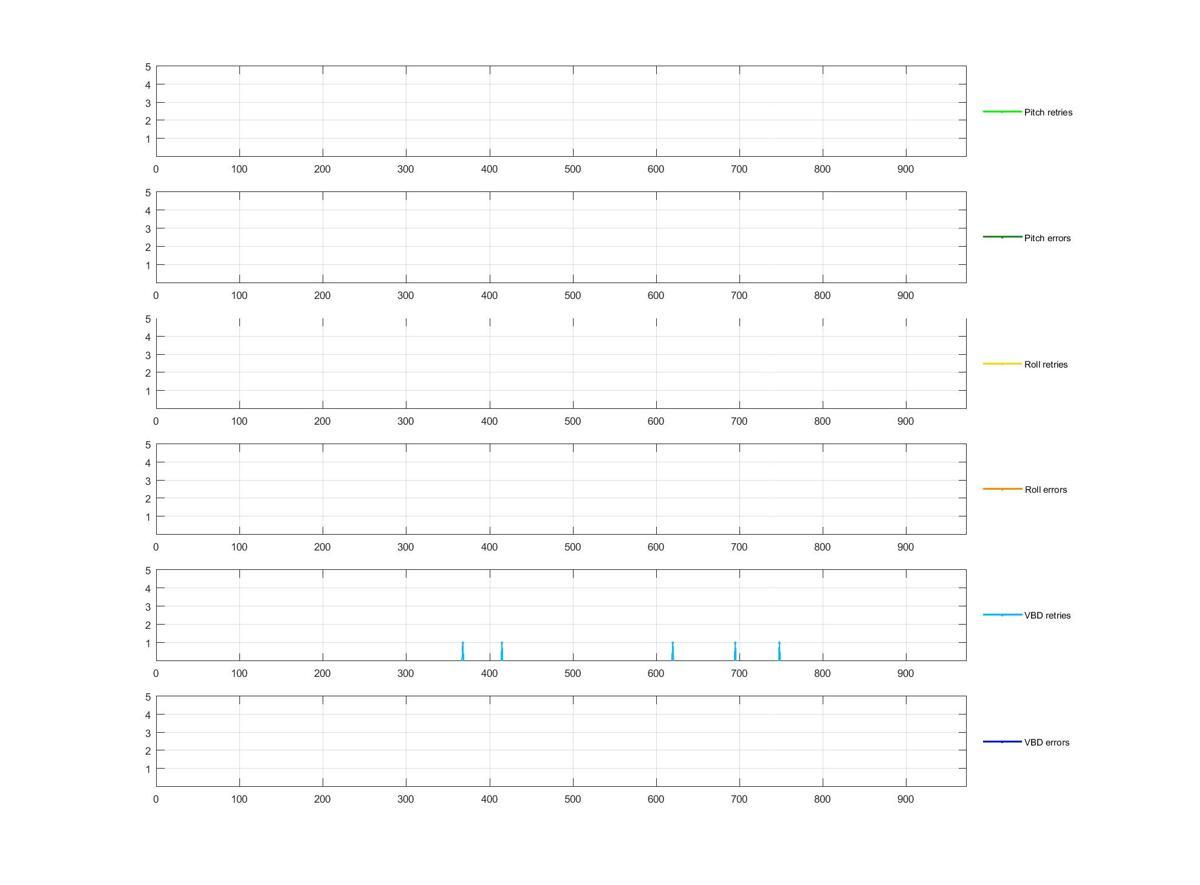Click the dark blue VBD errors legend line
The image size is (1200, 885).
1002,741
